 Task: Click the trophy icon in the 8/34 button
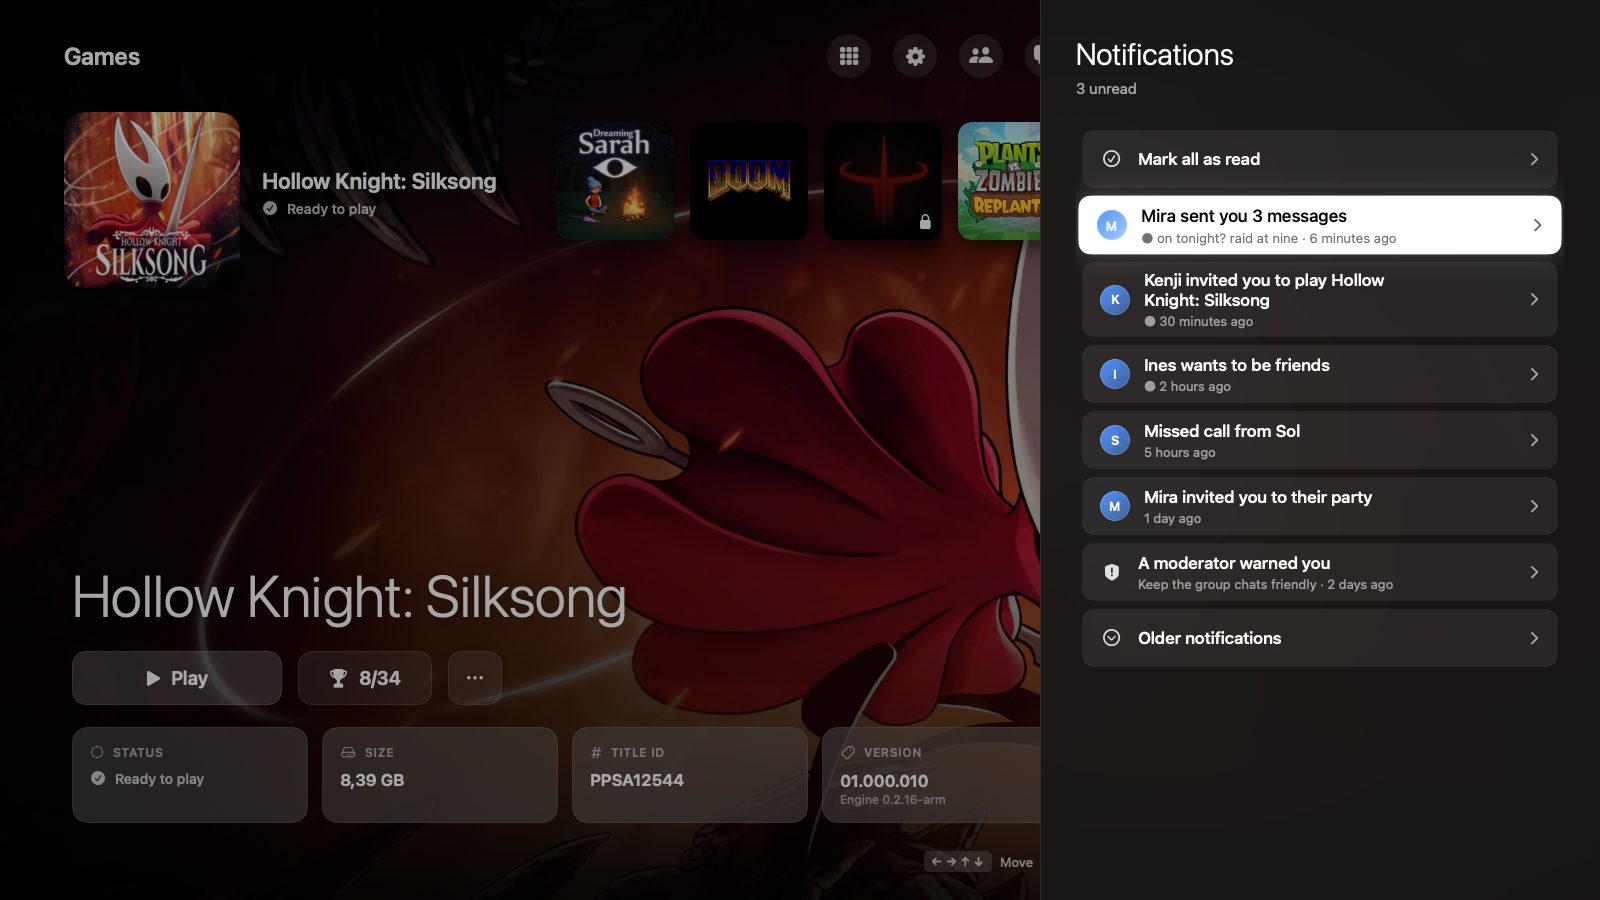(x=338, y=678)
